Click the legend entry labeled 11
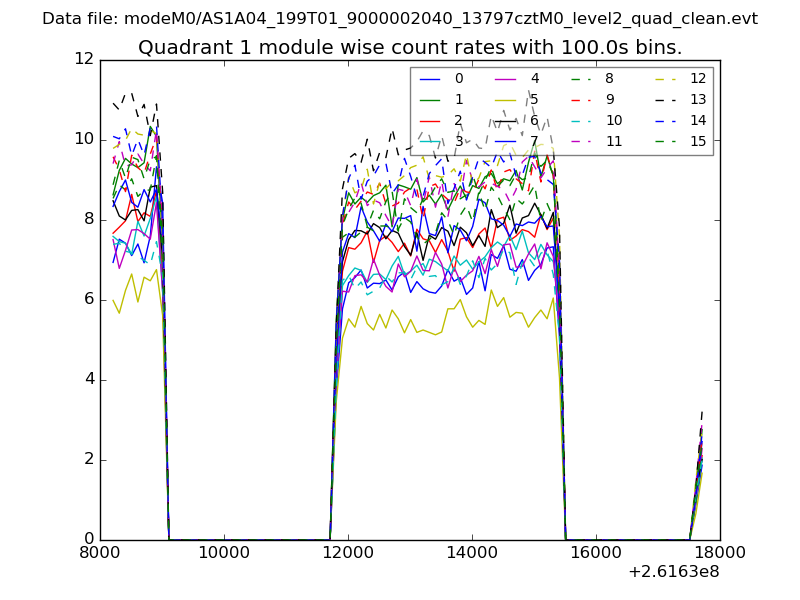The image size is (800, 600). pyautogui.click(x=613, y=141)
